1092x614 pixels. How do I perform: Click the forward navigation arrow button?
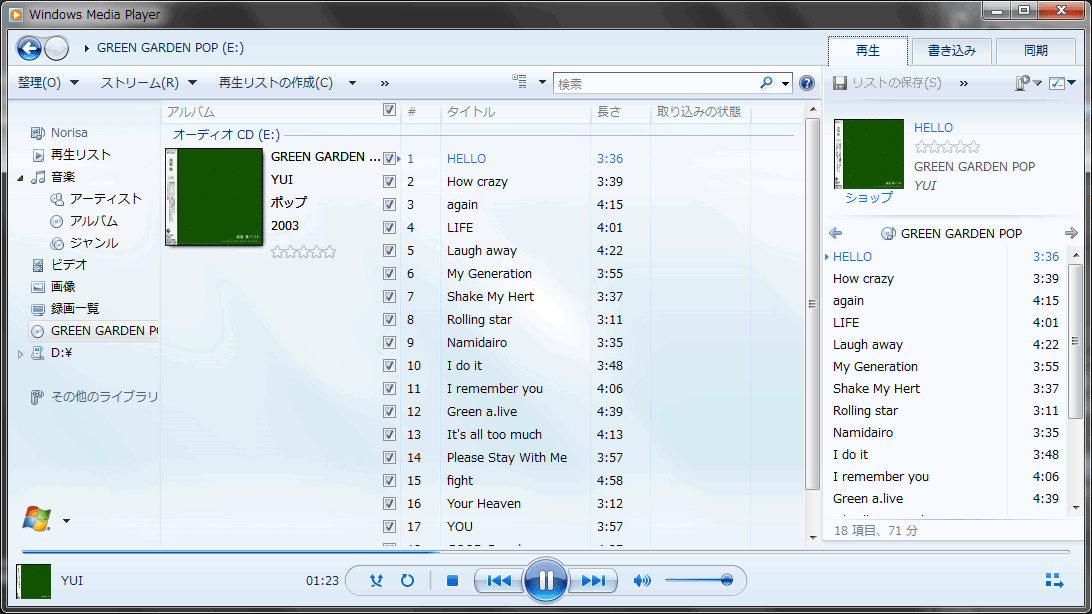(56, 48)
